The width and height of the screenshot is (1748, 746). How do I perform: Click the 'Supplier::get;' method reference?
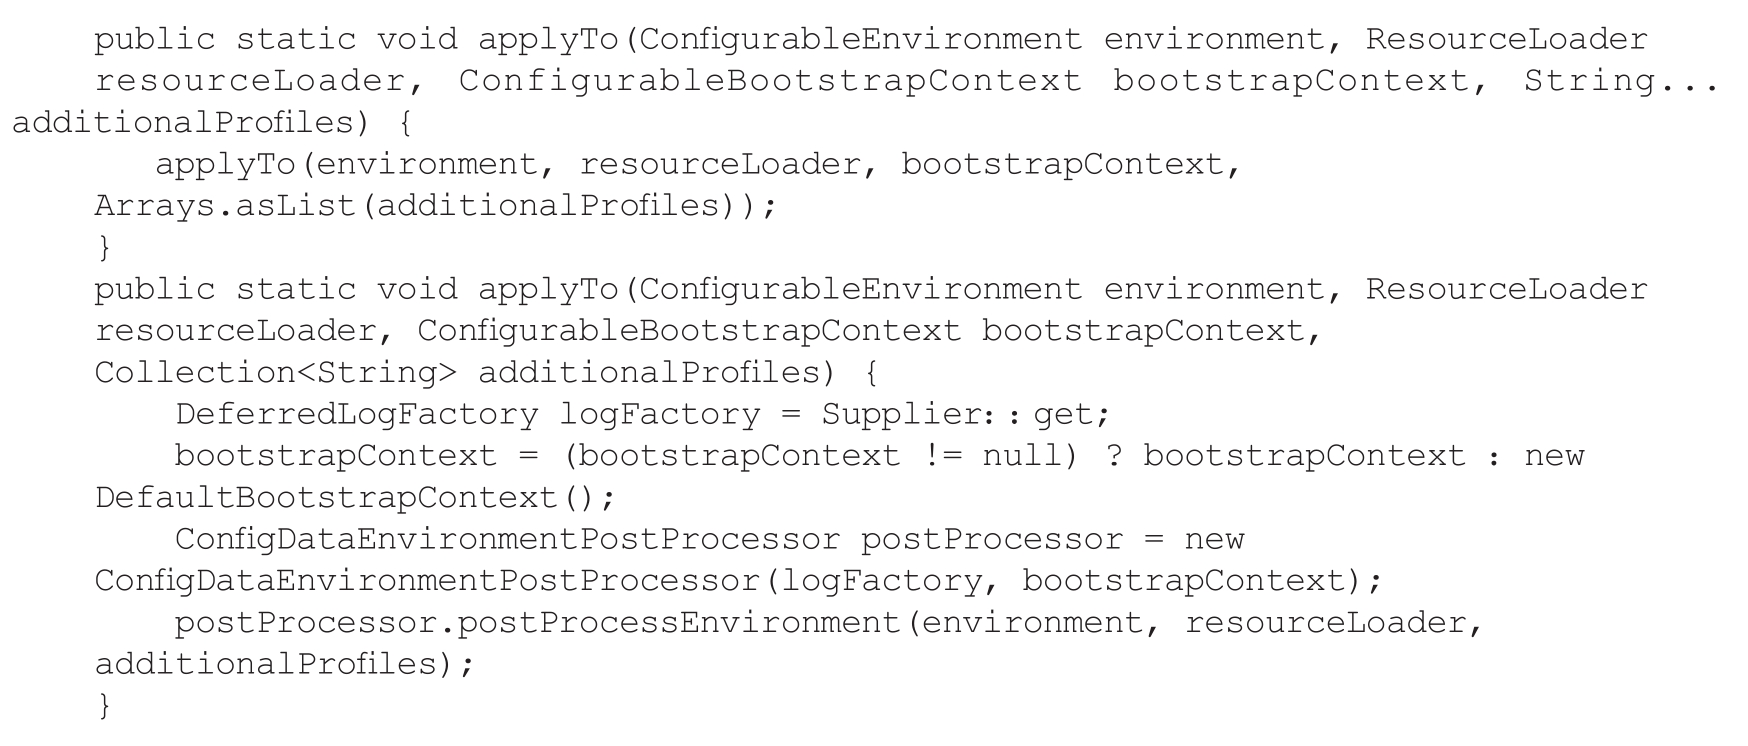966,414
